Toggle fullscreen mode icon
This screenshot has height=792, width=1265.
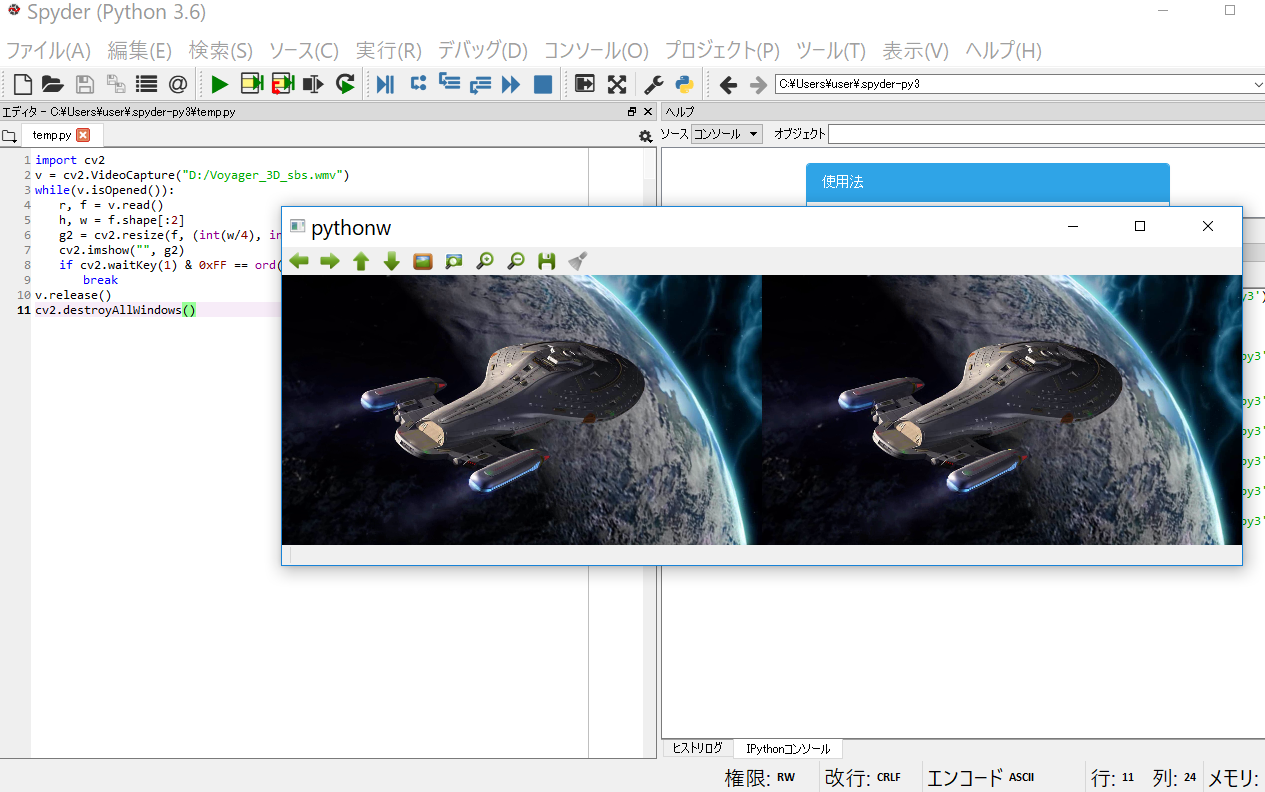tap(617, 85)
